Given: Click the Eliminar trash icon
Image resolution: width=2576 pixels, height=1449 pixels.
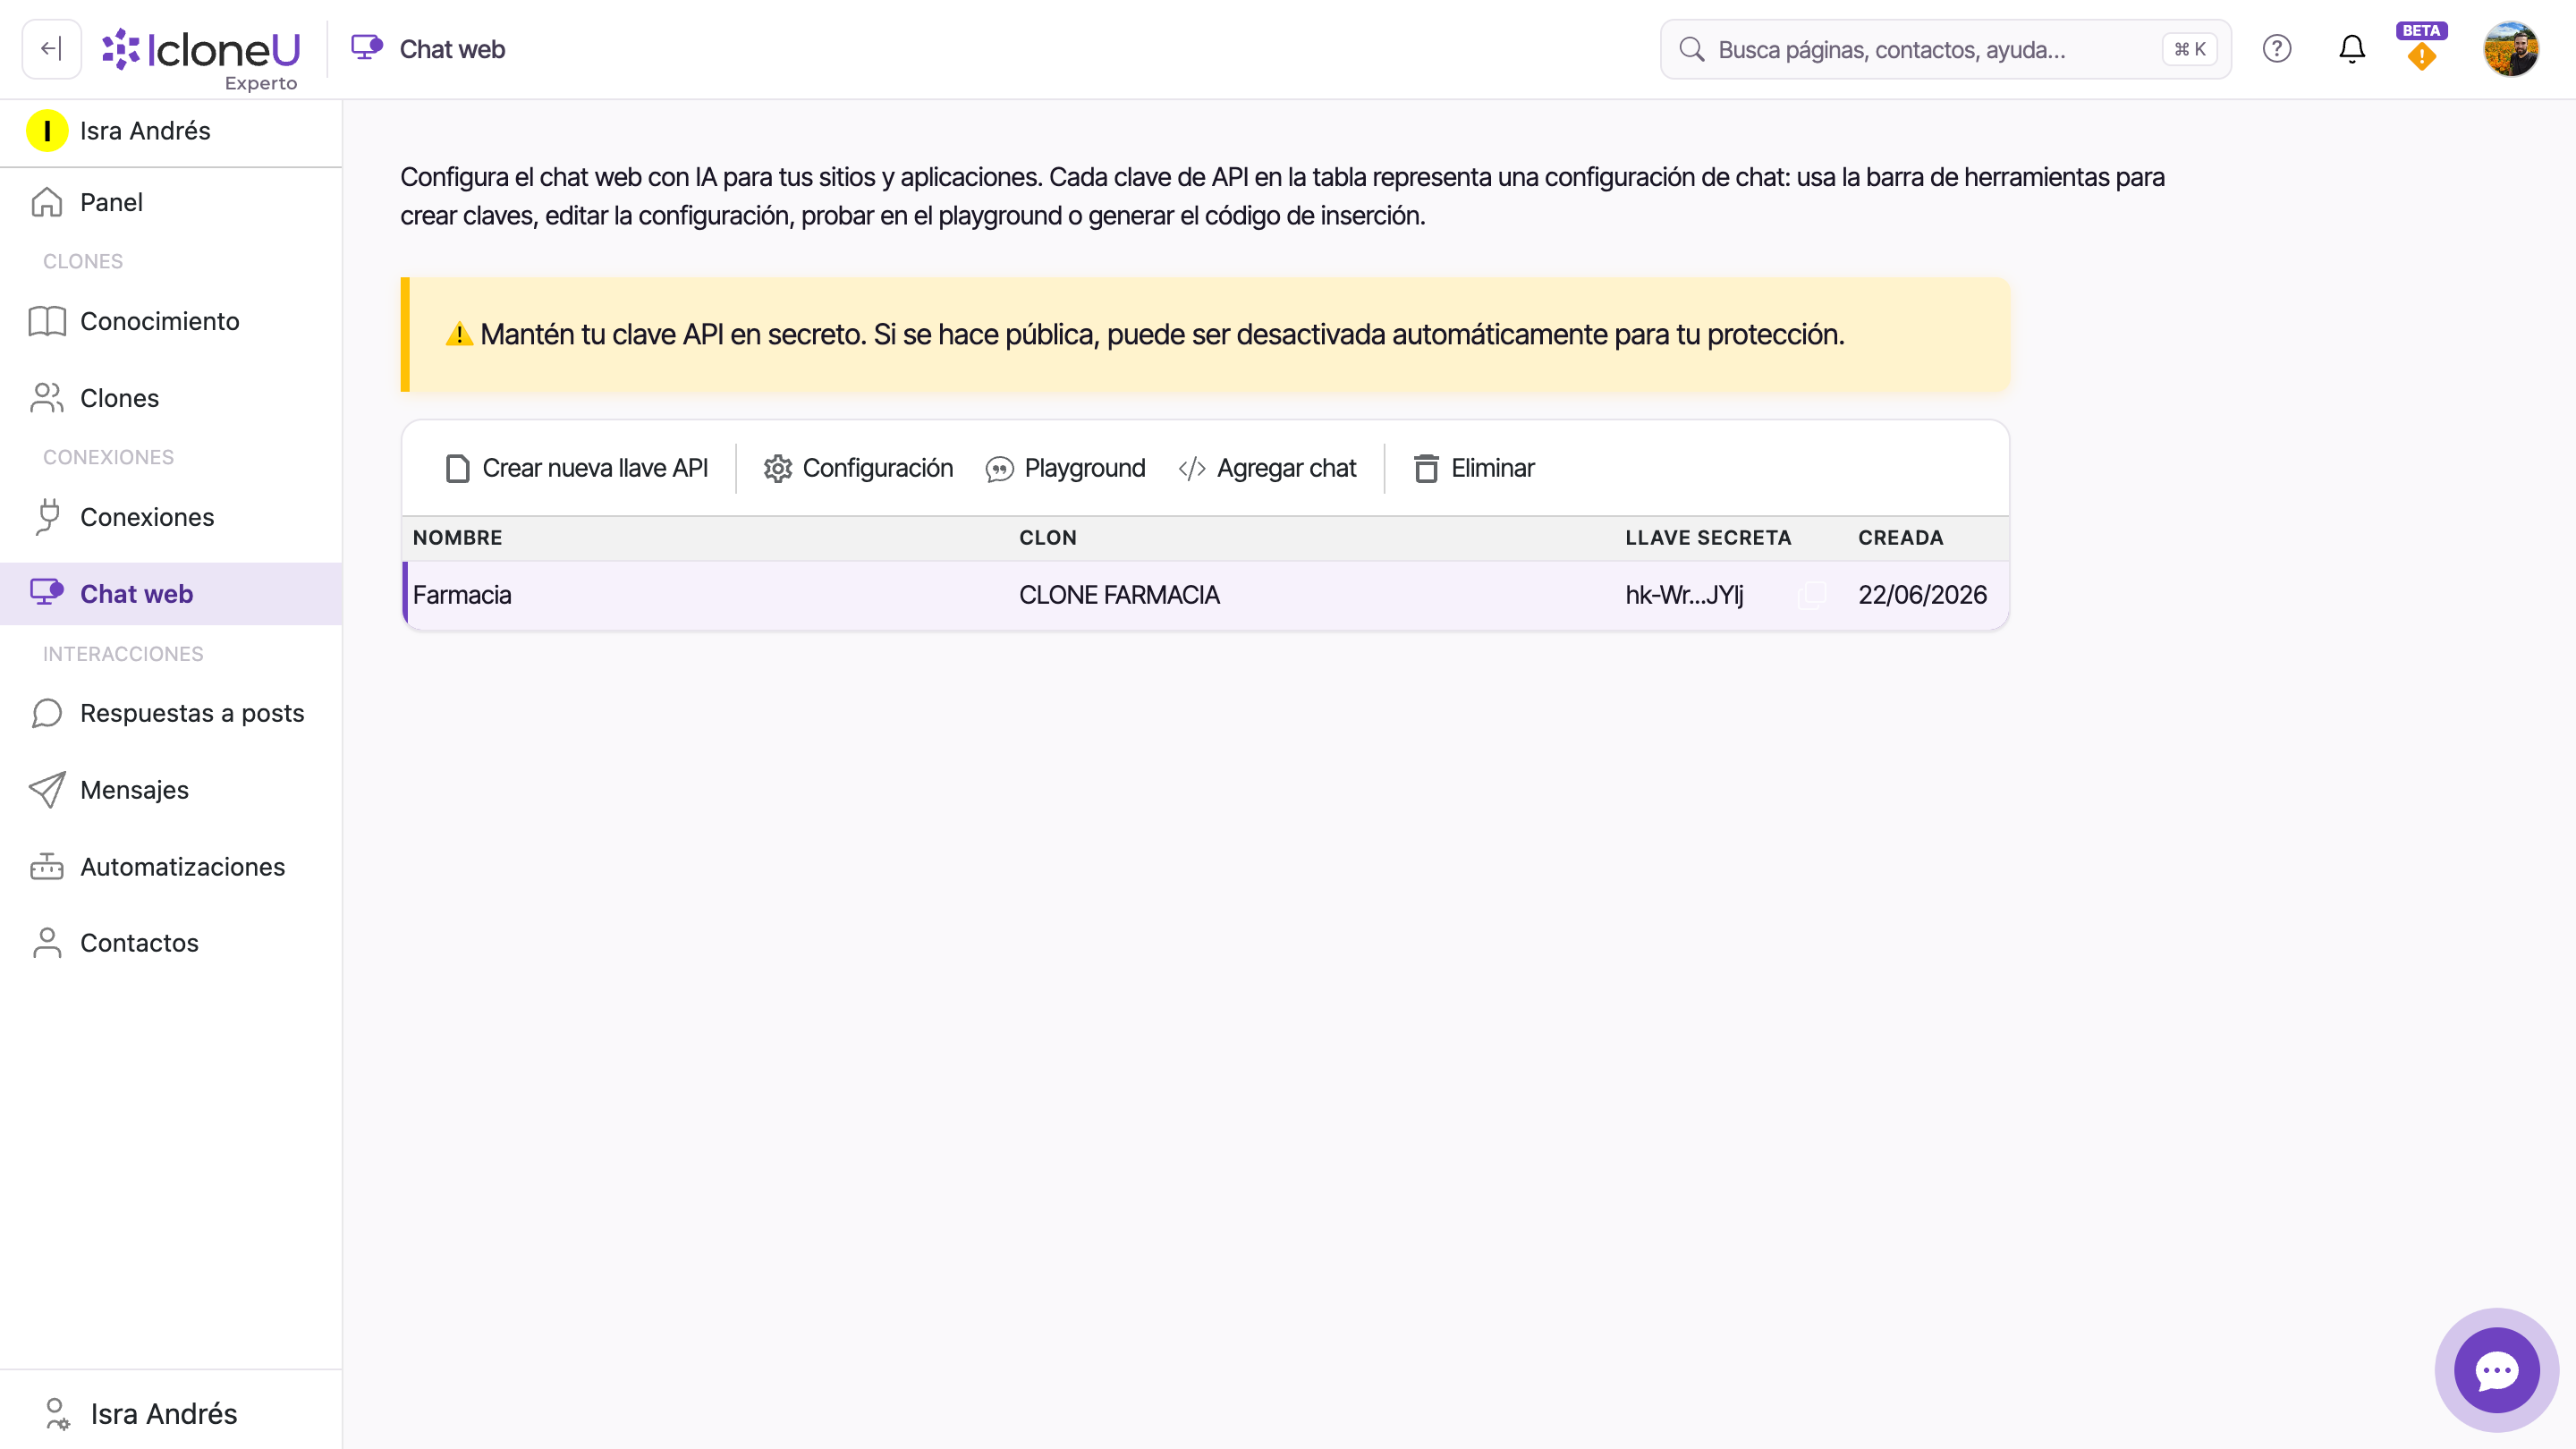Looking at the screenshot, I should coord(1426,468).
